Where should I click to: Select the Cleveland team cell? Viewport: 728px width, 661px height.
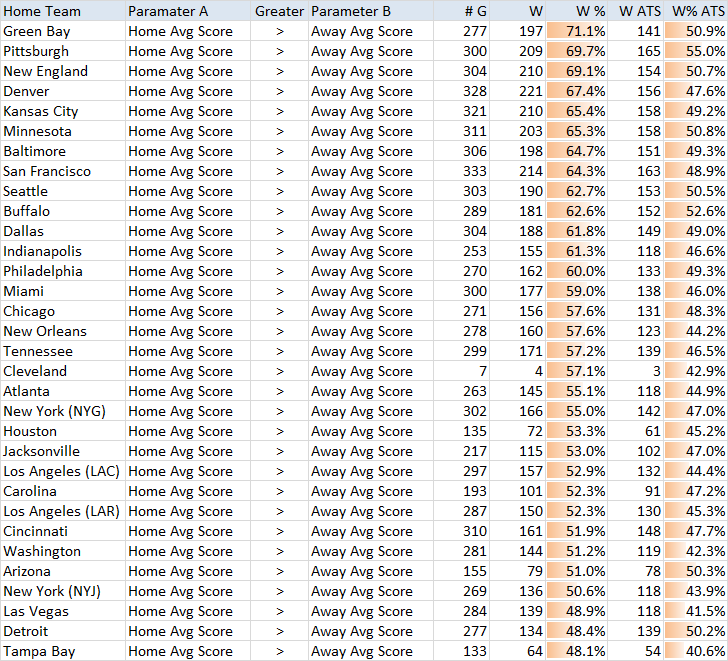tap(63, 370)
